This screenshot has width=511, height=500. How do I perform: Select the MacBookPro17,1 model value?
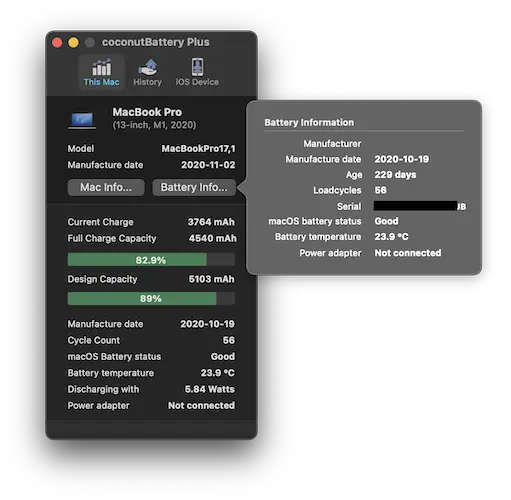click(199, 149)
